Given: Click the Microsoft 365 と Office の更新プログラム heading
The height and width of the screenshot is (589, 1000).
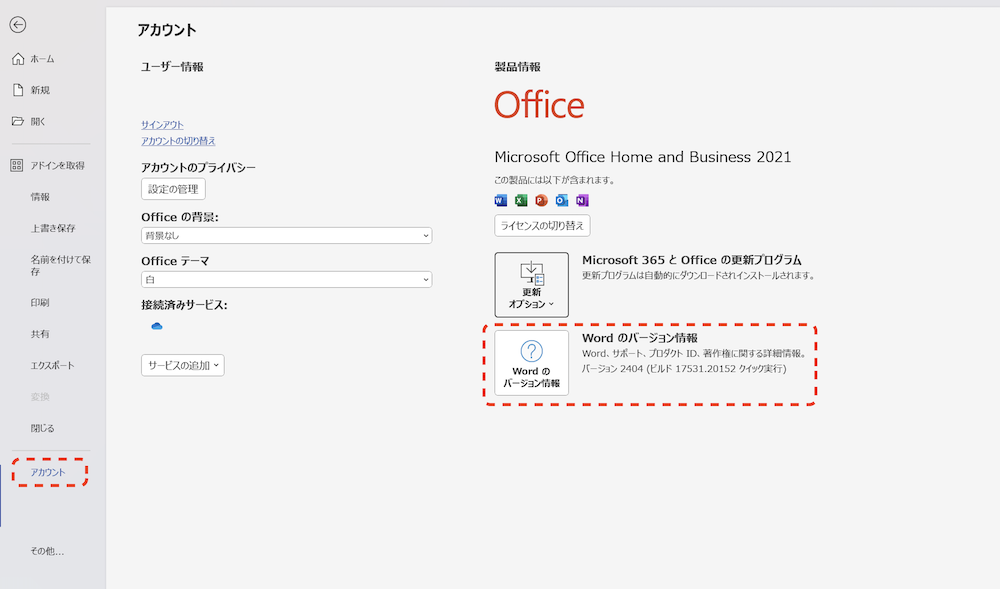Looking at the screenshot, I should (692, 260).
